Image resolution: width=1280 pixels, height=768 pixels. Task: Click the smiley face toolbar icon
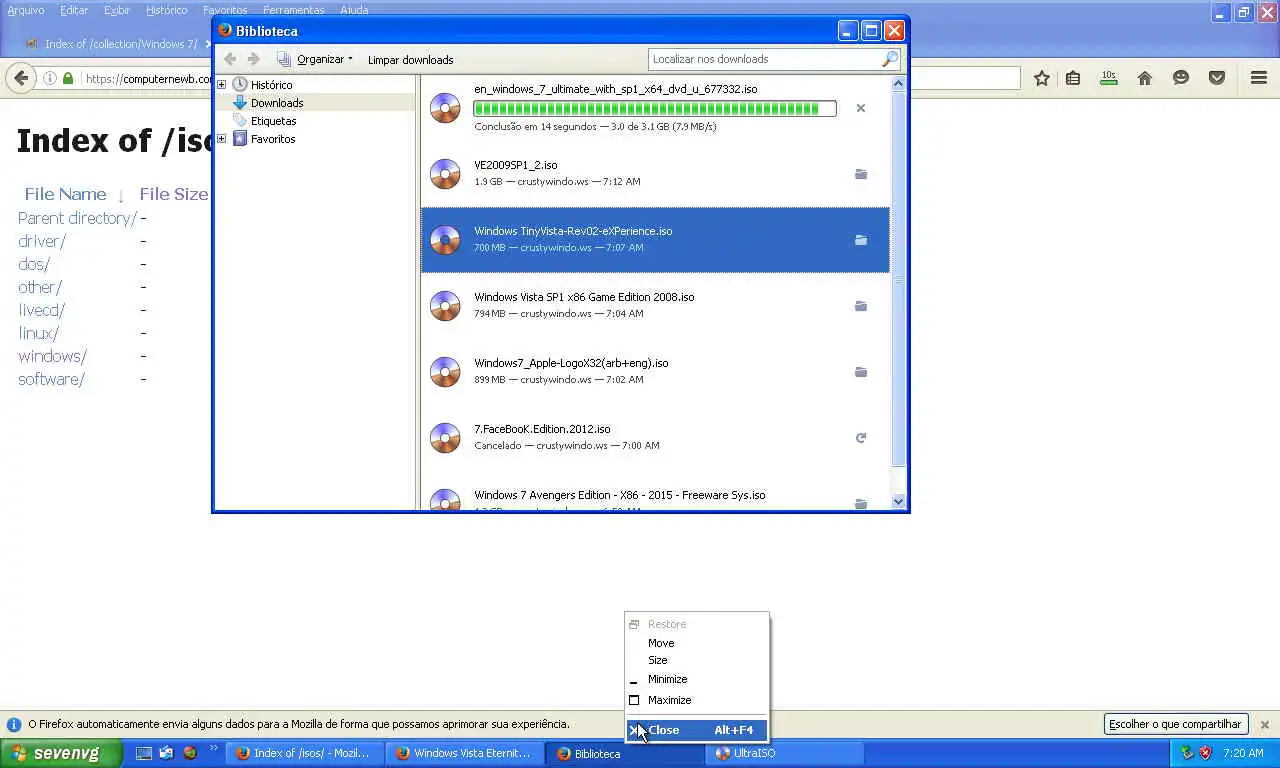1181,78
